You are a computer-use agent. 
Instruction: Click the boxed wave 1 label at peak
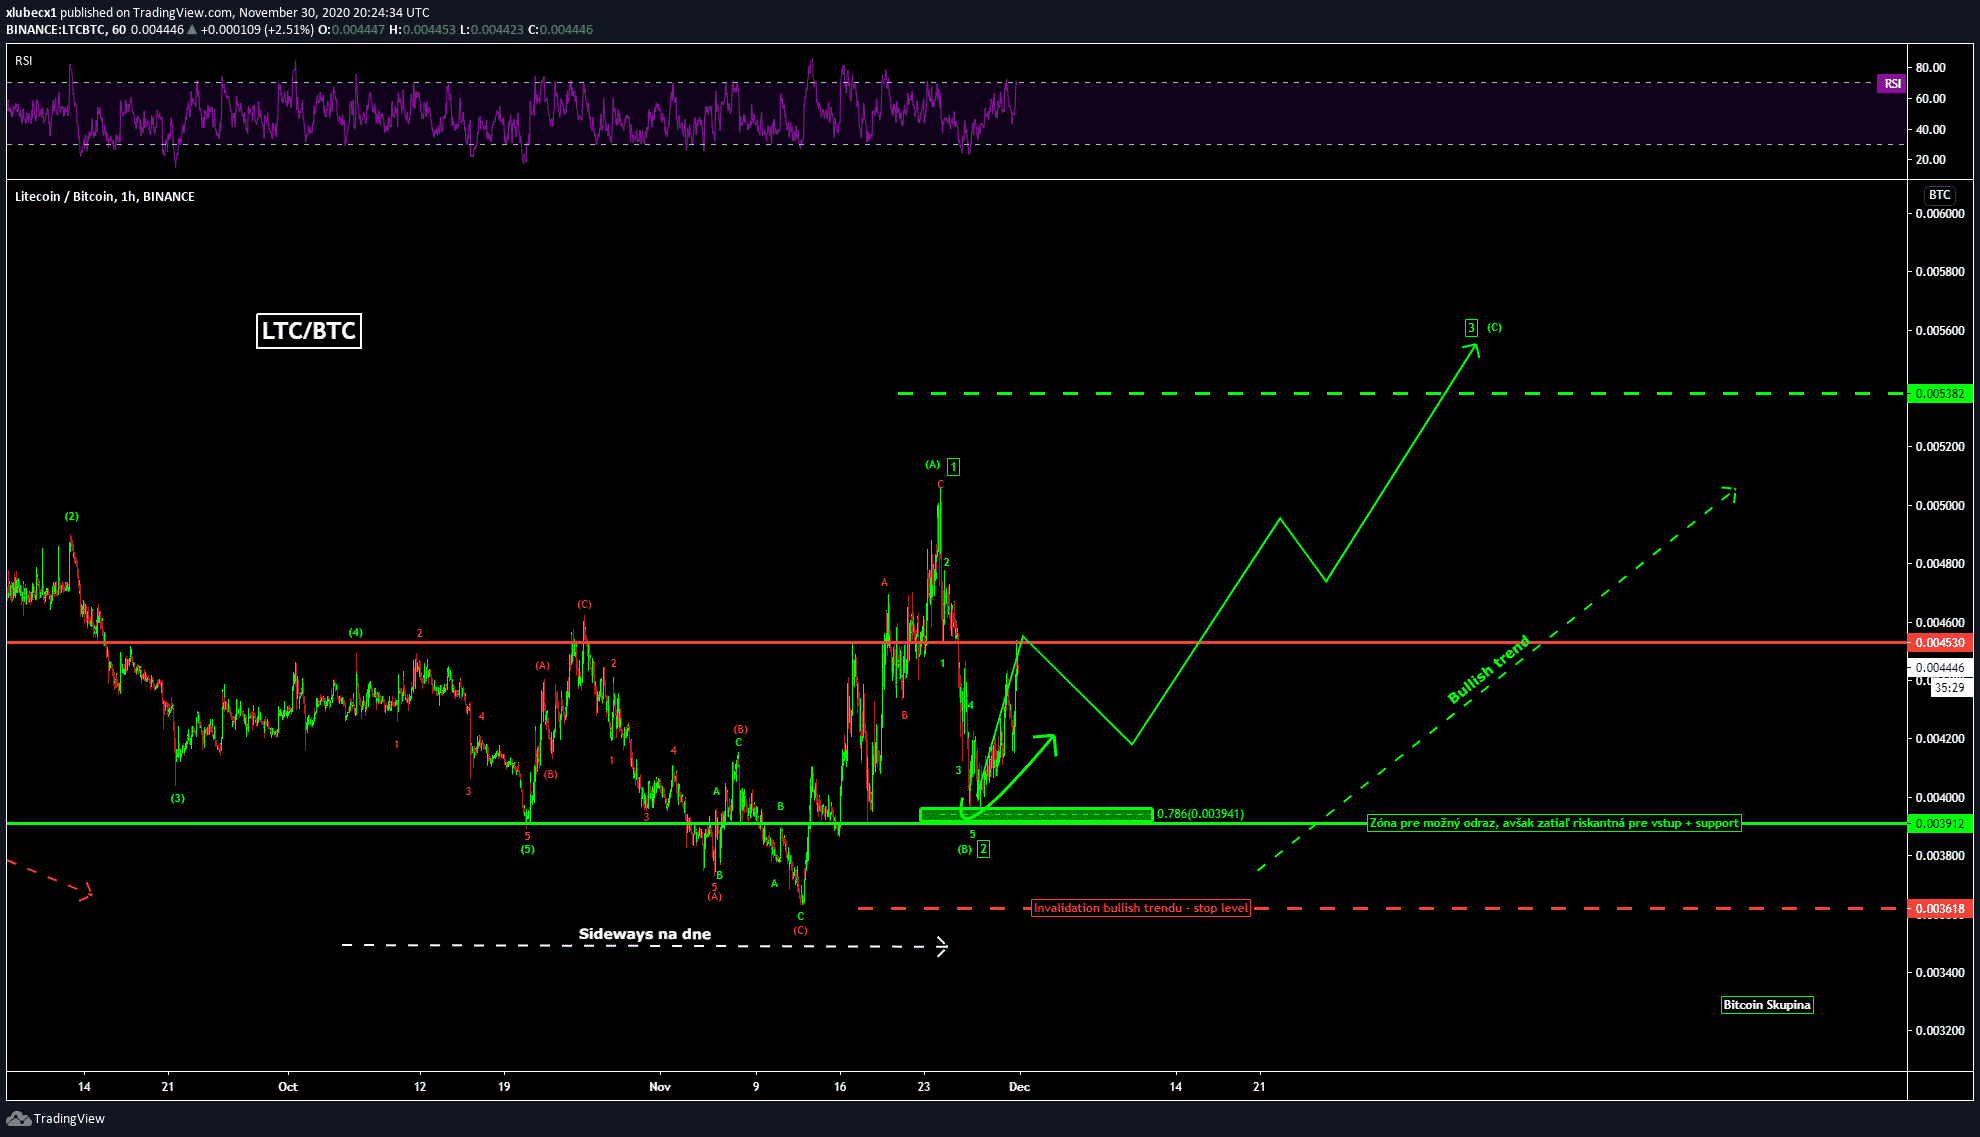[953, 467]
